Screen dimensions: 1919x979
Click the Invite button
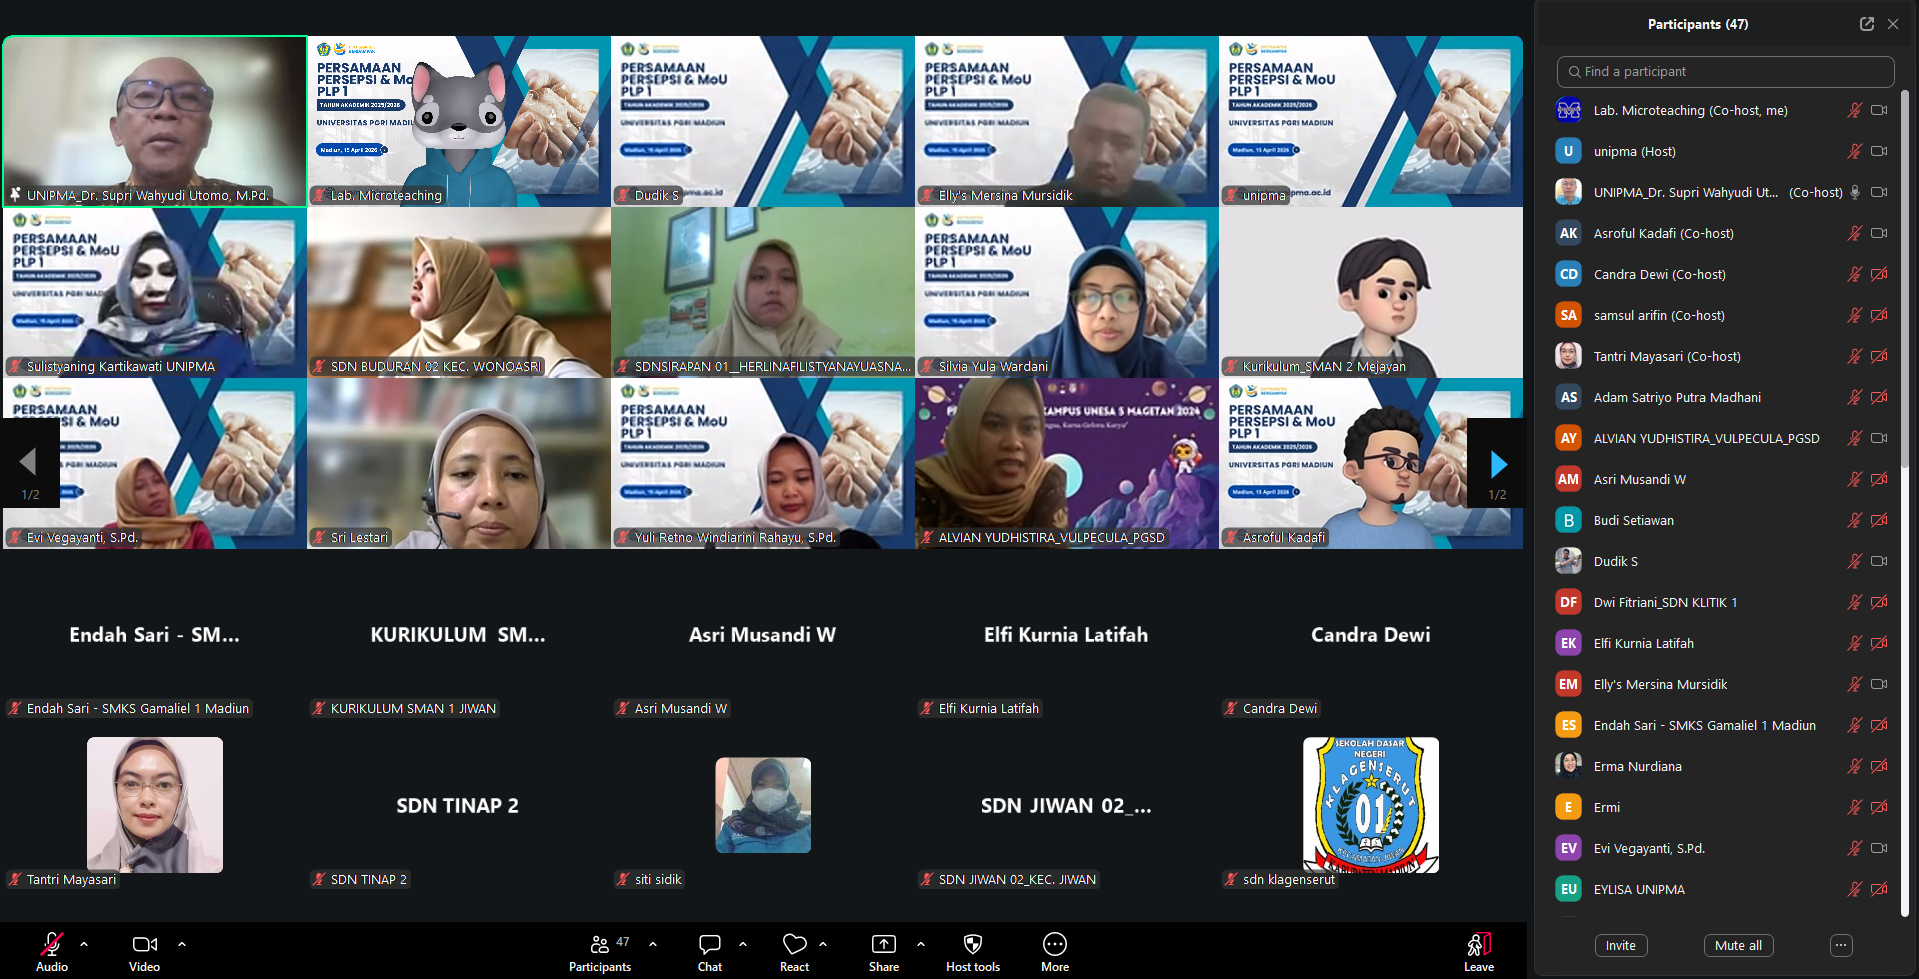point(1620,945)
